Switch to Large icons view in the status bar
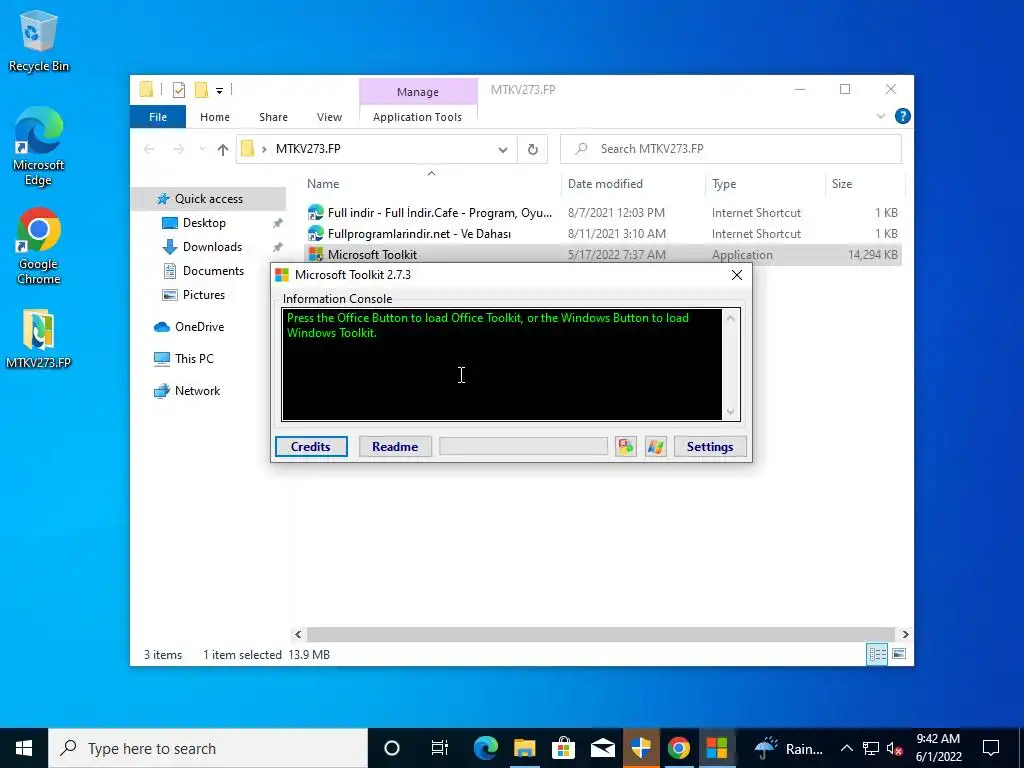The height and width of the screenshot is (768, 1024). (899, 654)
